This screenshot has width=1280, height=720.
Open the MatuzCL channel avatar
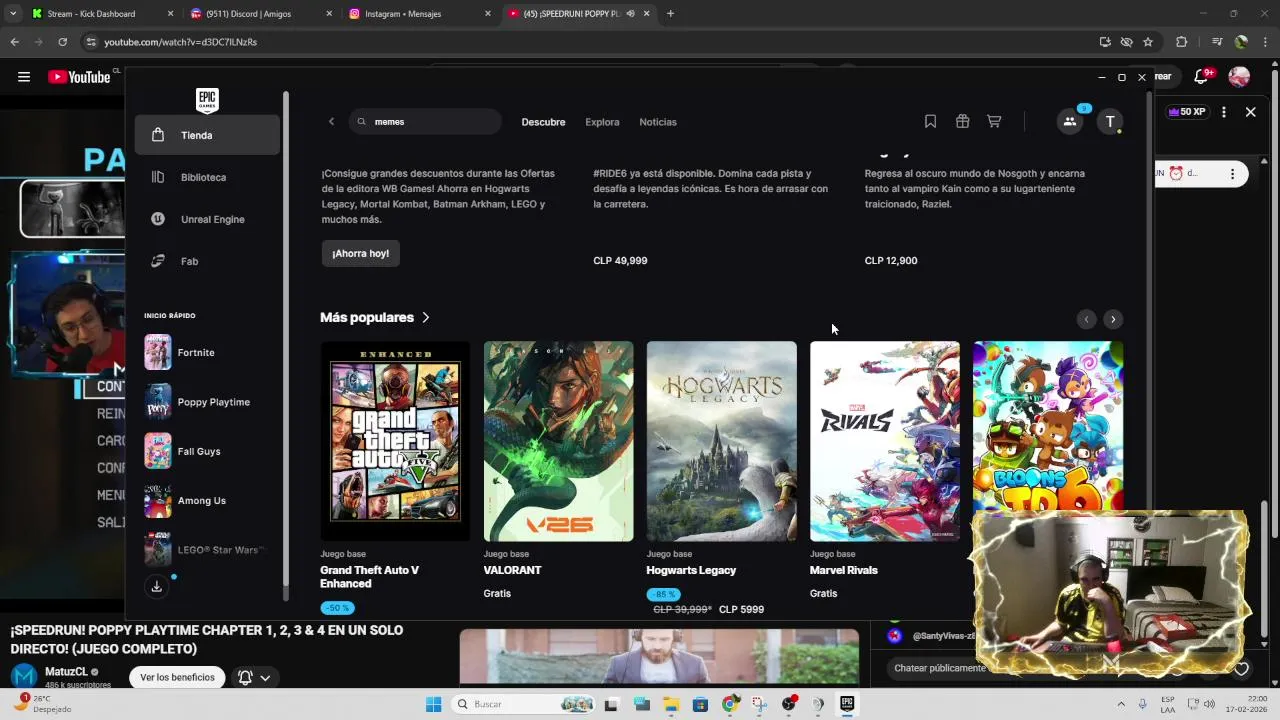pyautogui.click(x=24, y=677)
